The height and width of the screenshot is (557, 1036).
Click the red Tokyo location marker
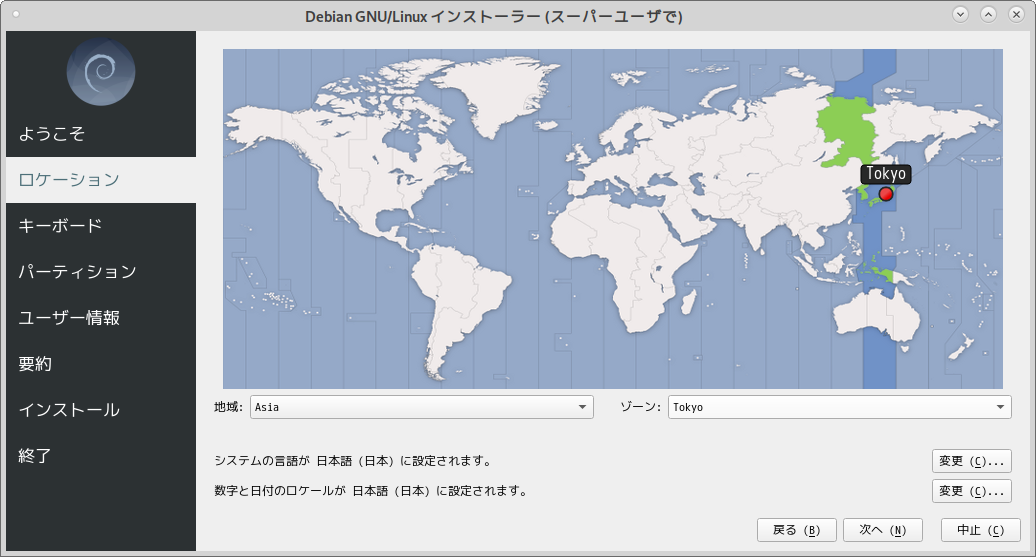pyautogui.click(x=886, y=194)
